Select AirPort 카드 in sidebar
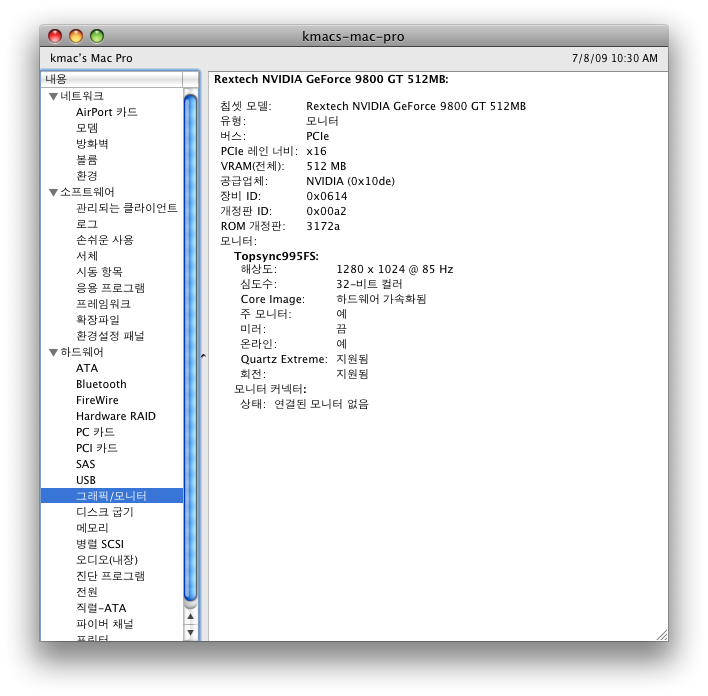 [107, 112]
